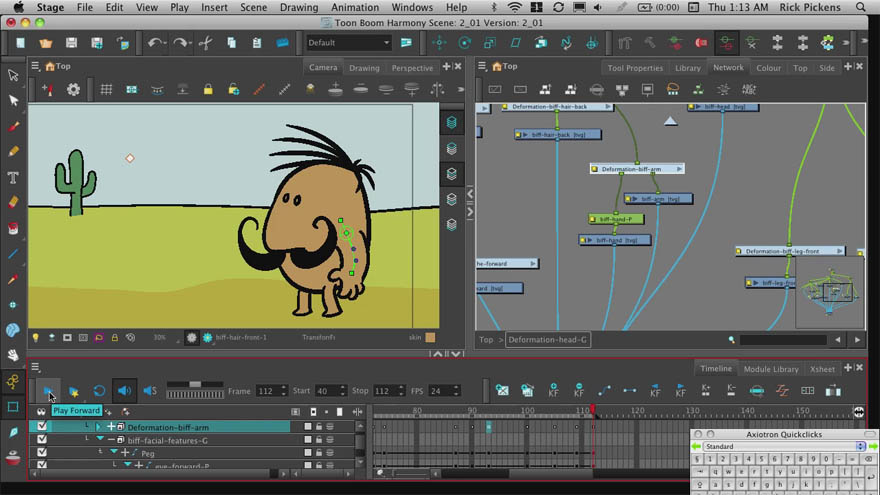The width and height of the screenshot is (880, 495).
Task: Switch to the Library tab
Action: [x=688, y=68]
